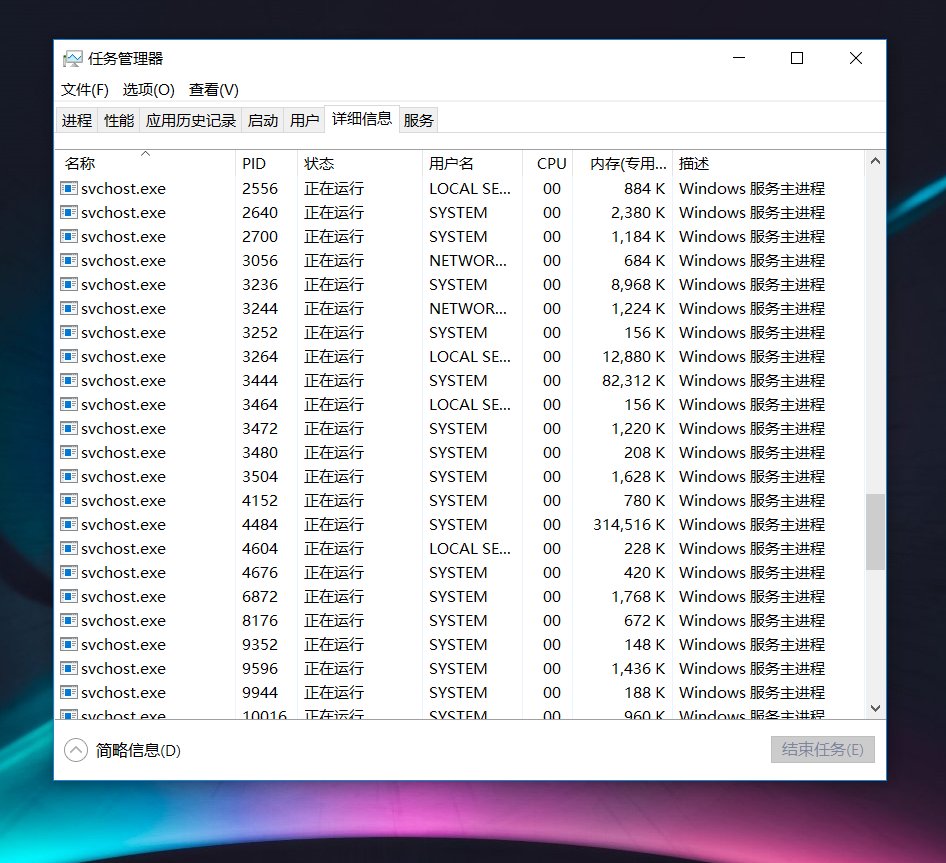Click the icon of svchost.exe PID 3244
This screenshot has height=863, width=946.
[69, 308]
